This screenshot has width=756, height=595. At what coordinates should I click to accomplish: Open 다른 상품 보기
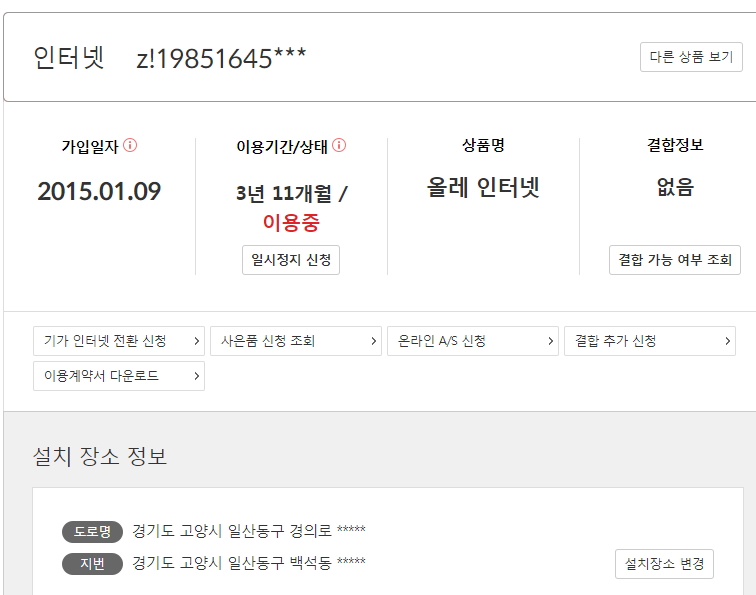691,57
